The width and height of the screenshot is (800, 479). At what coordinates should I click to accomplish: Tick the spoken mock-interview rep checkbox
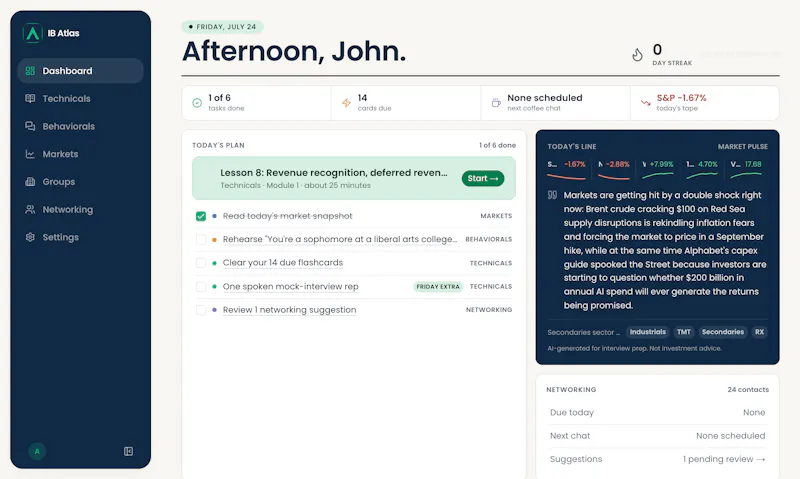coord(201,287)
